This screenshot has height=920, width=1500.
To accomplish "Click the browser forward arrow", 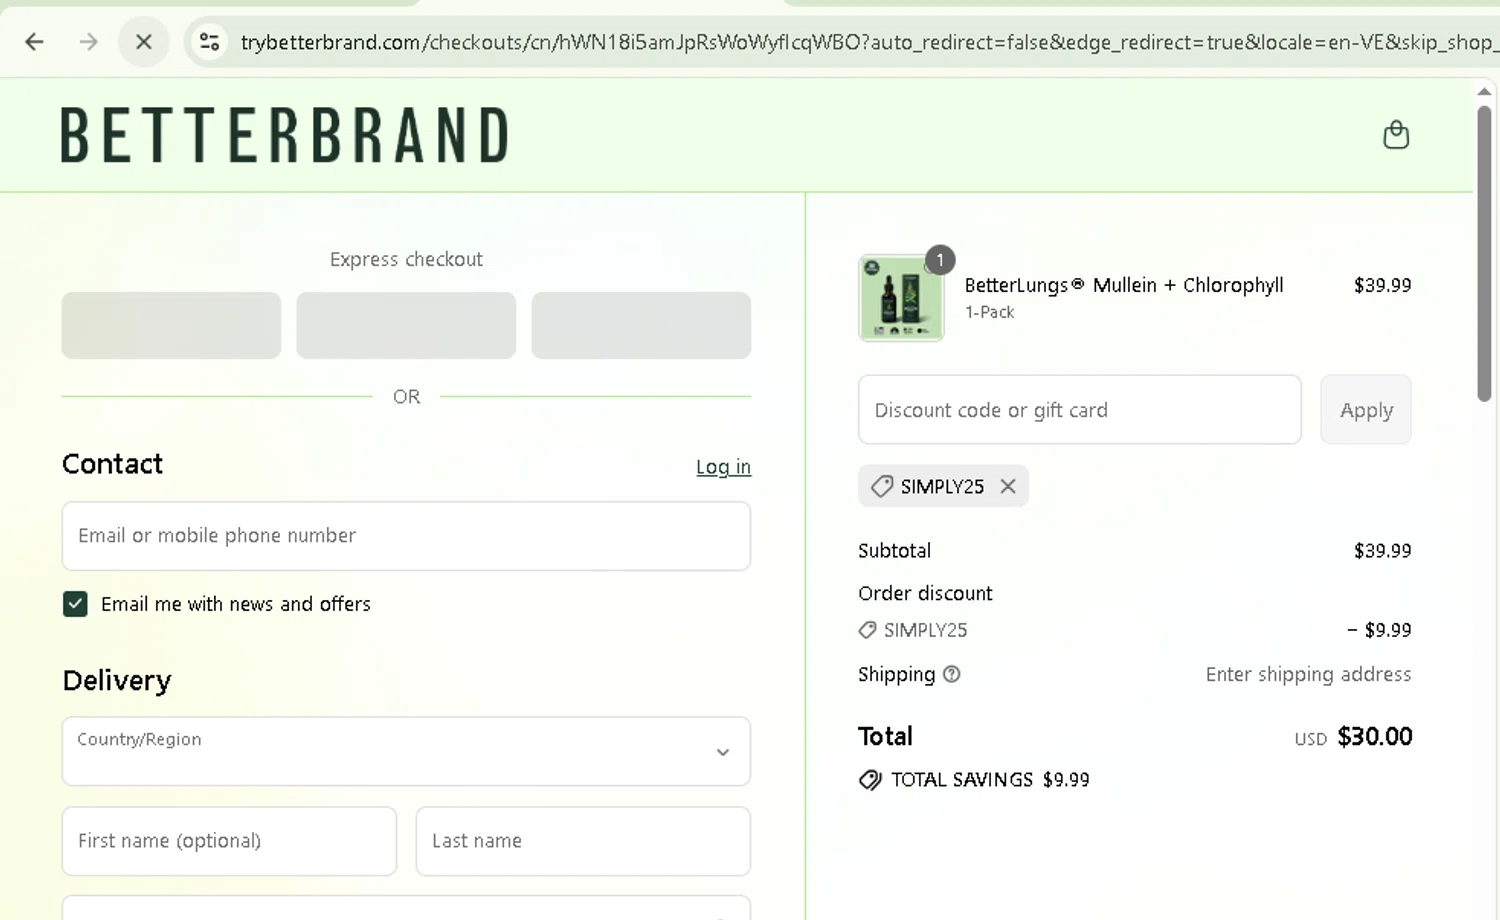I will tap(89, 42).
